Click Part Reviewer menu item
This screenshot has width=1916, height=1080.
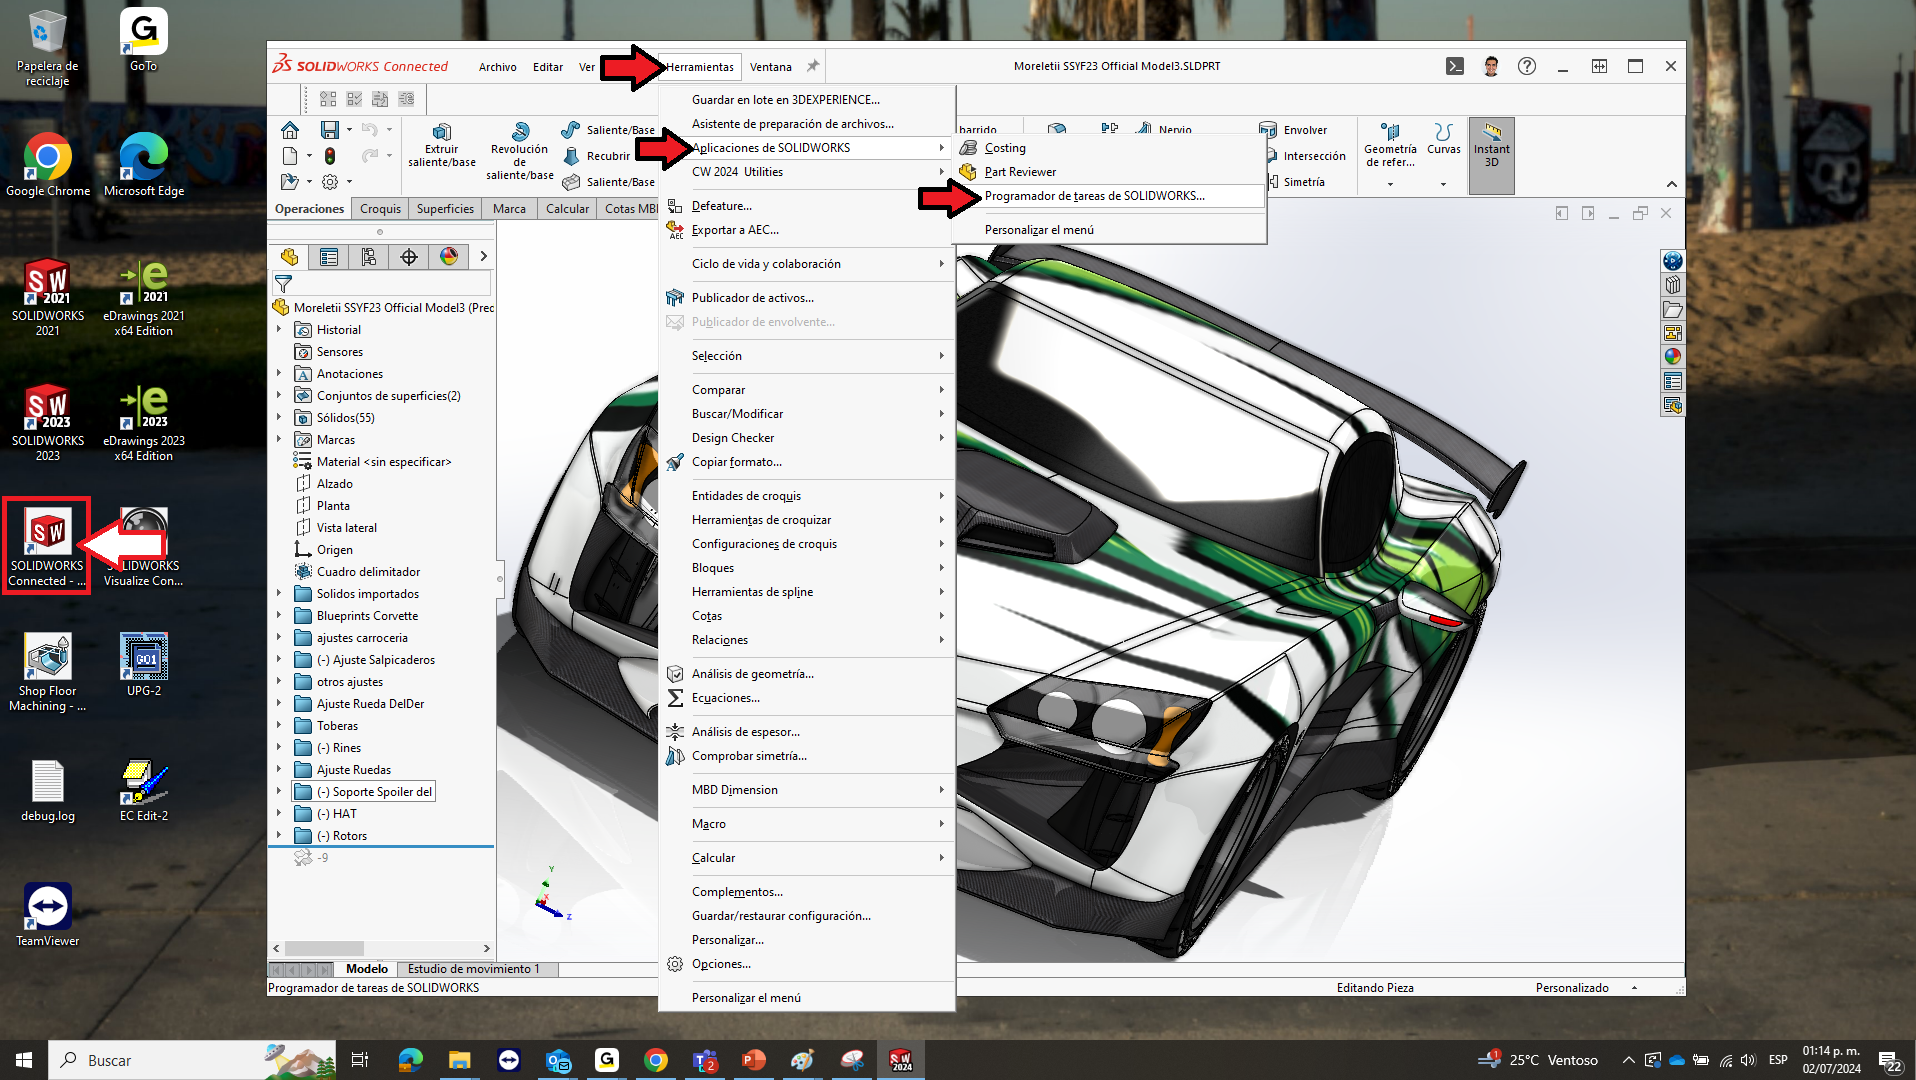[x=1109, y=172]
